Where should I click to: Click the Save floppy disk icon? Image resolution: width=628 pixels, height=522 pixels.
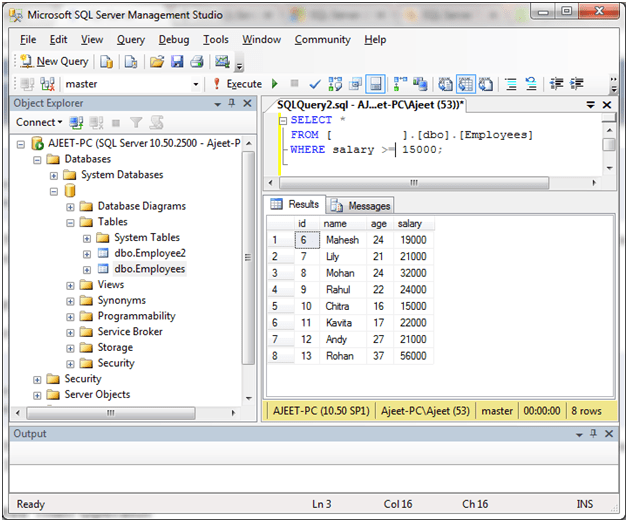pos(176,62)
